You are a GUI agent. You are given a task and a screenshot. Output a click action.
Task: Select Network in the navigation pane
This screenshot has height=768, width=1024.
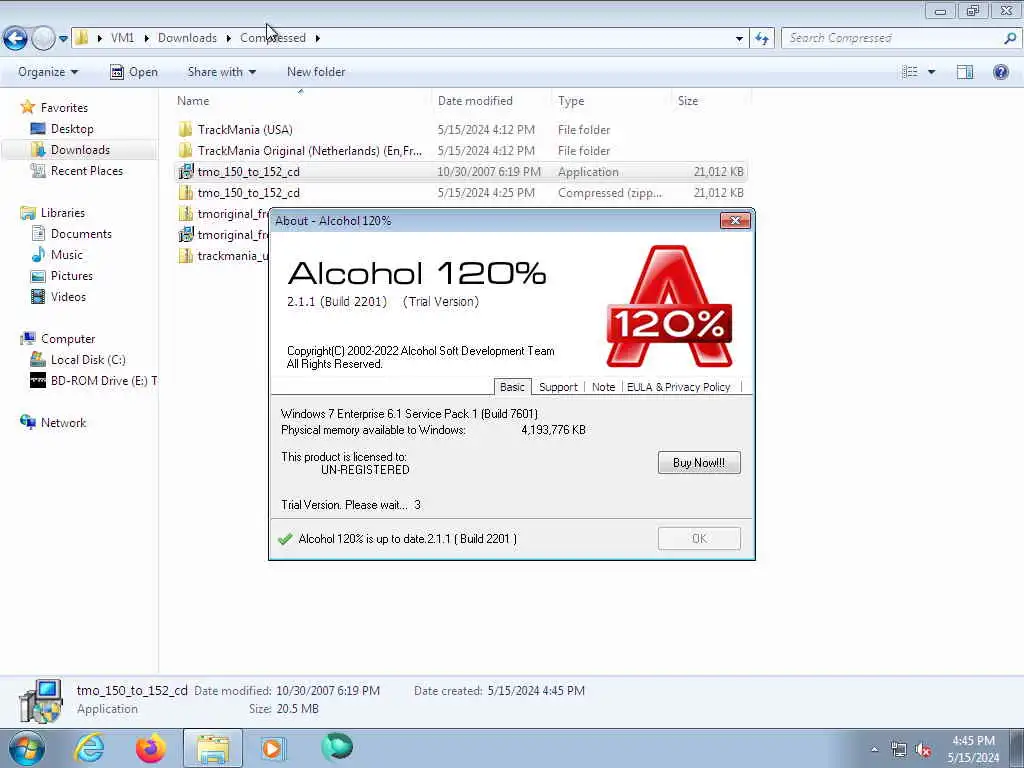53,423
